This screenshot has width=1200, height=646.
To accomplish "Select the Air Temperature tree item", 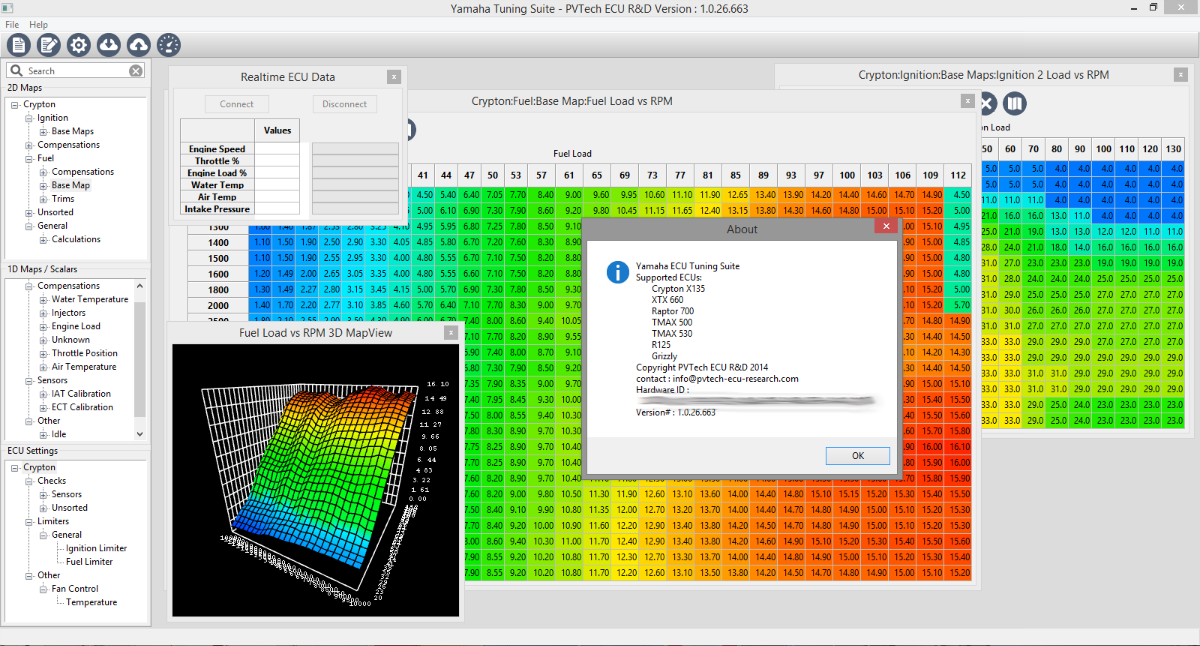I will (x=84, y=367).
